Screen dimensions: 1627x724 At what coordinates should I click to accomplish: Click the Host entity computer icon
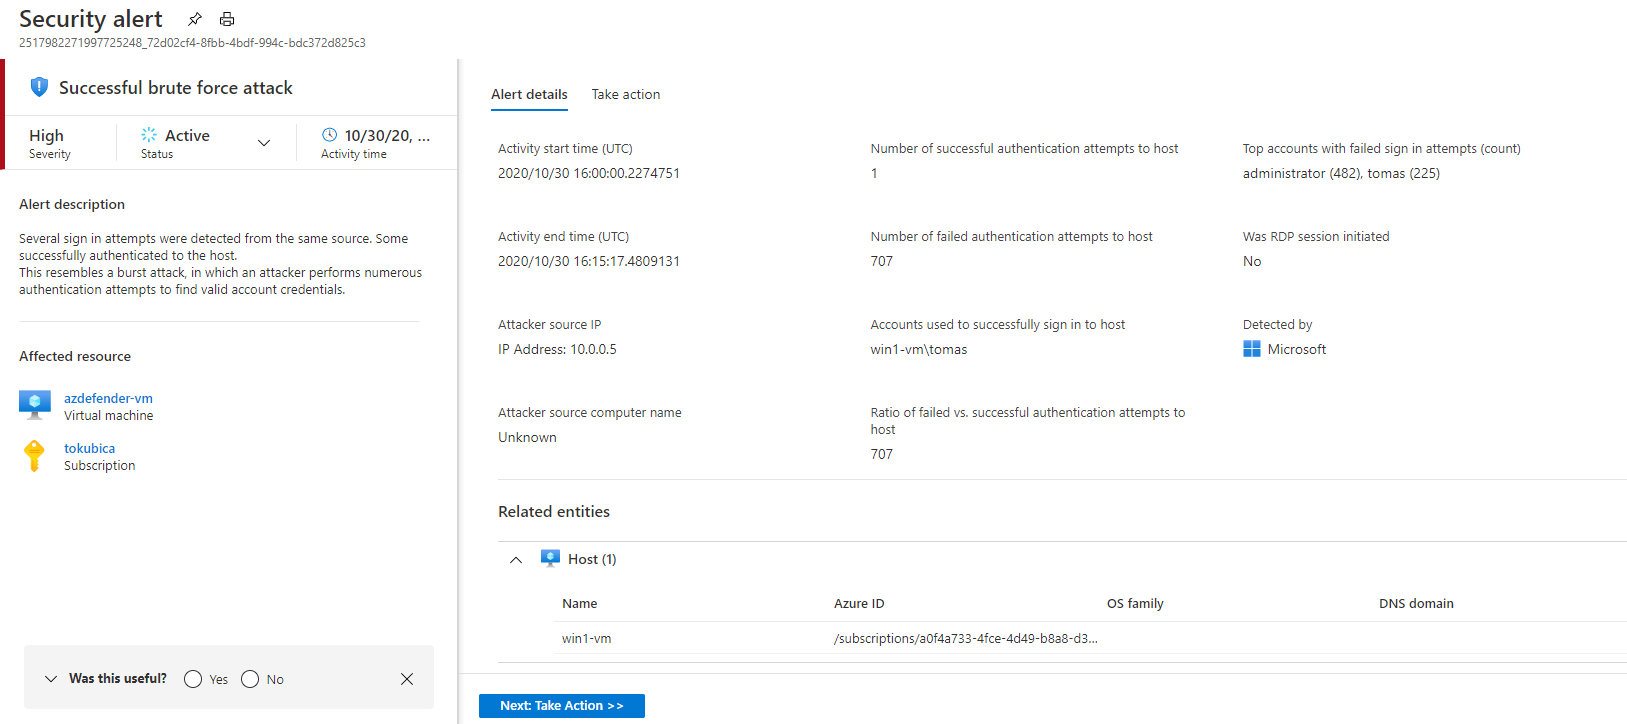550,558
